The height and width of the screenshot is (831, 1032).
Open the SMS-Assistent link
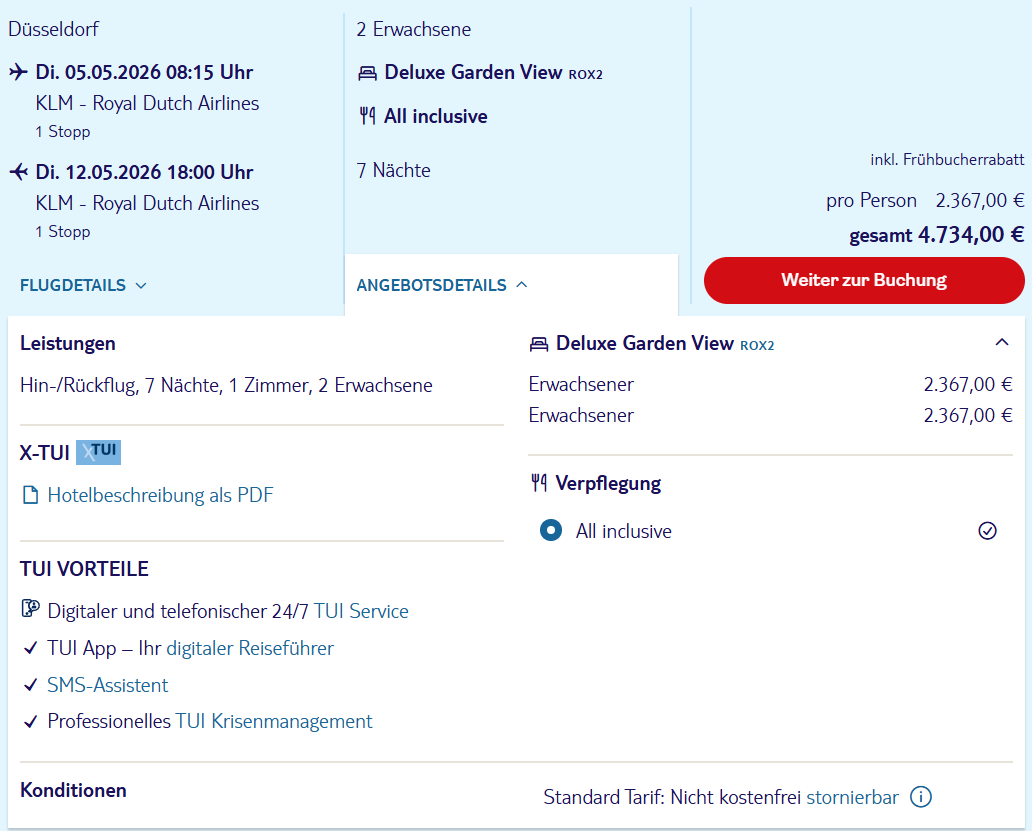point(108,685)
